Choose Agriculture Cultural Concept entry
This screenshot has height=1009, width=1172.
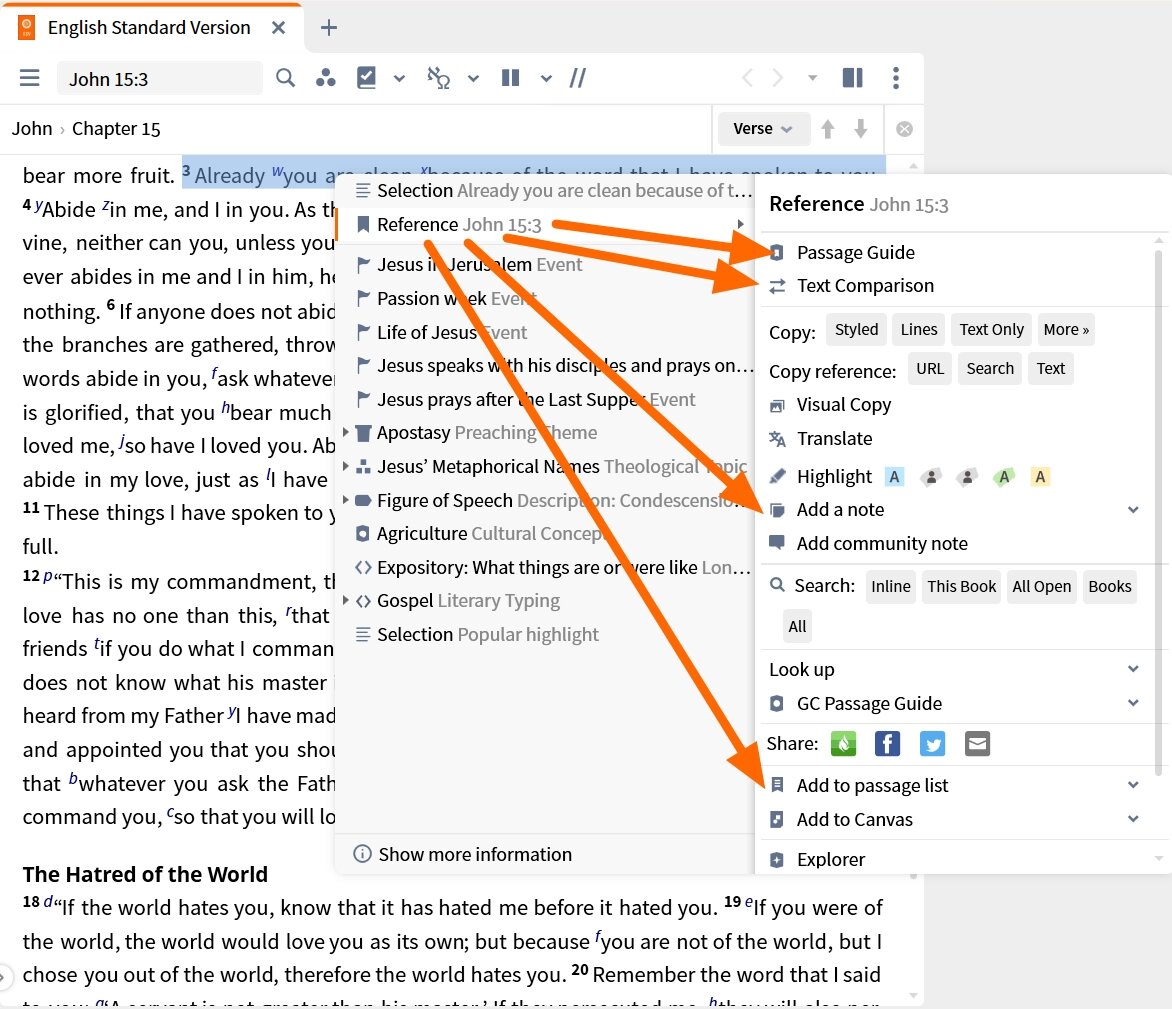click(x=546, y=534)
